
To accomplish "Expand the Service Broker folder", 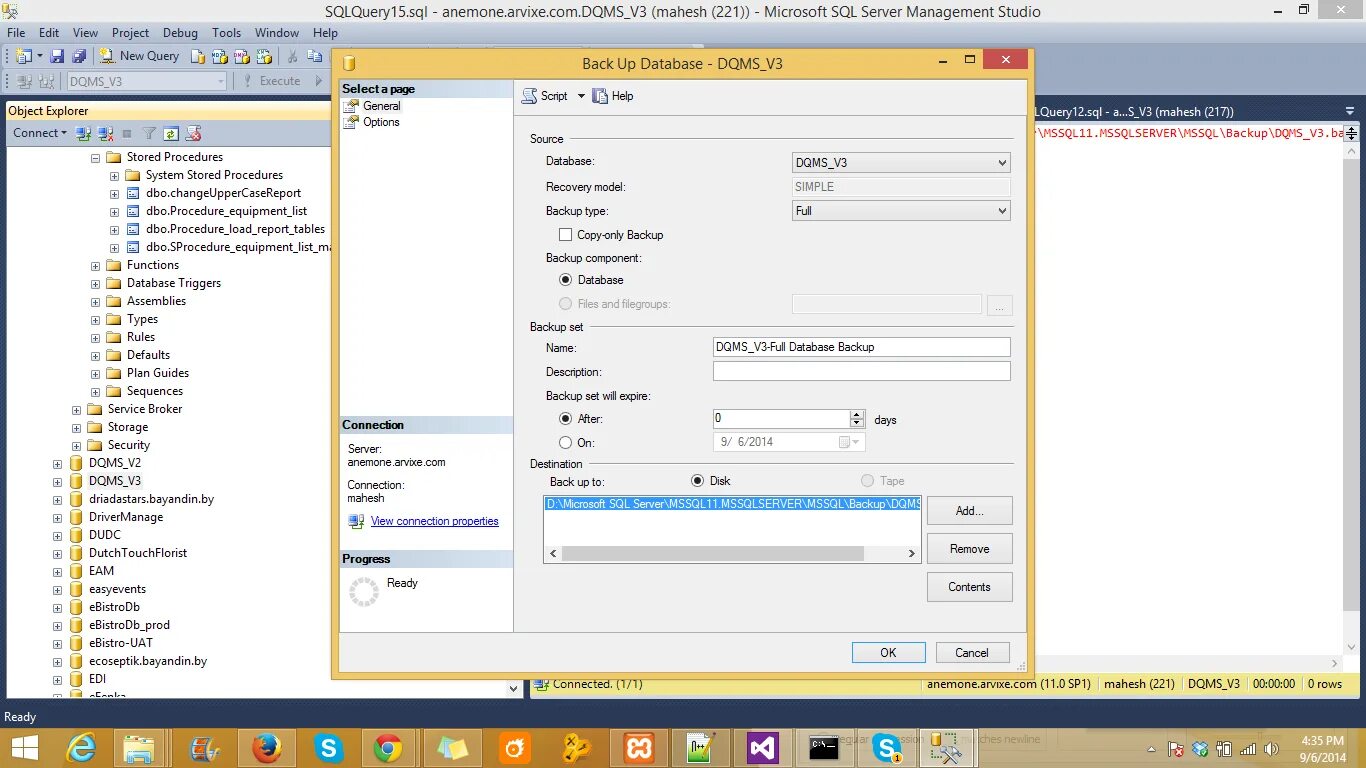I will [x=77, y=410].
